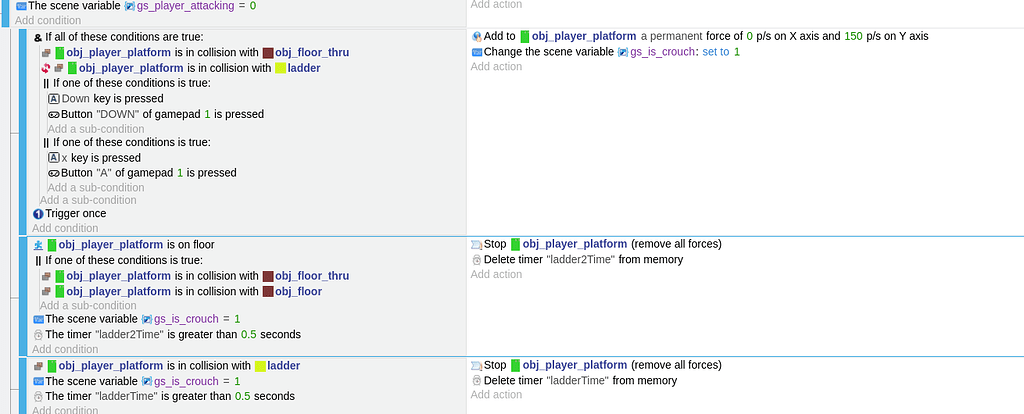Screen dimensions: 1024x414
Task: Click the red invert icon on the ladder collision condition
Action: click(46, 68)
